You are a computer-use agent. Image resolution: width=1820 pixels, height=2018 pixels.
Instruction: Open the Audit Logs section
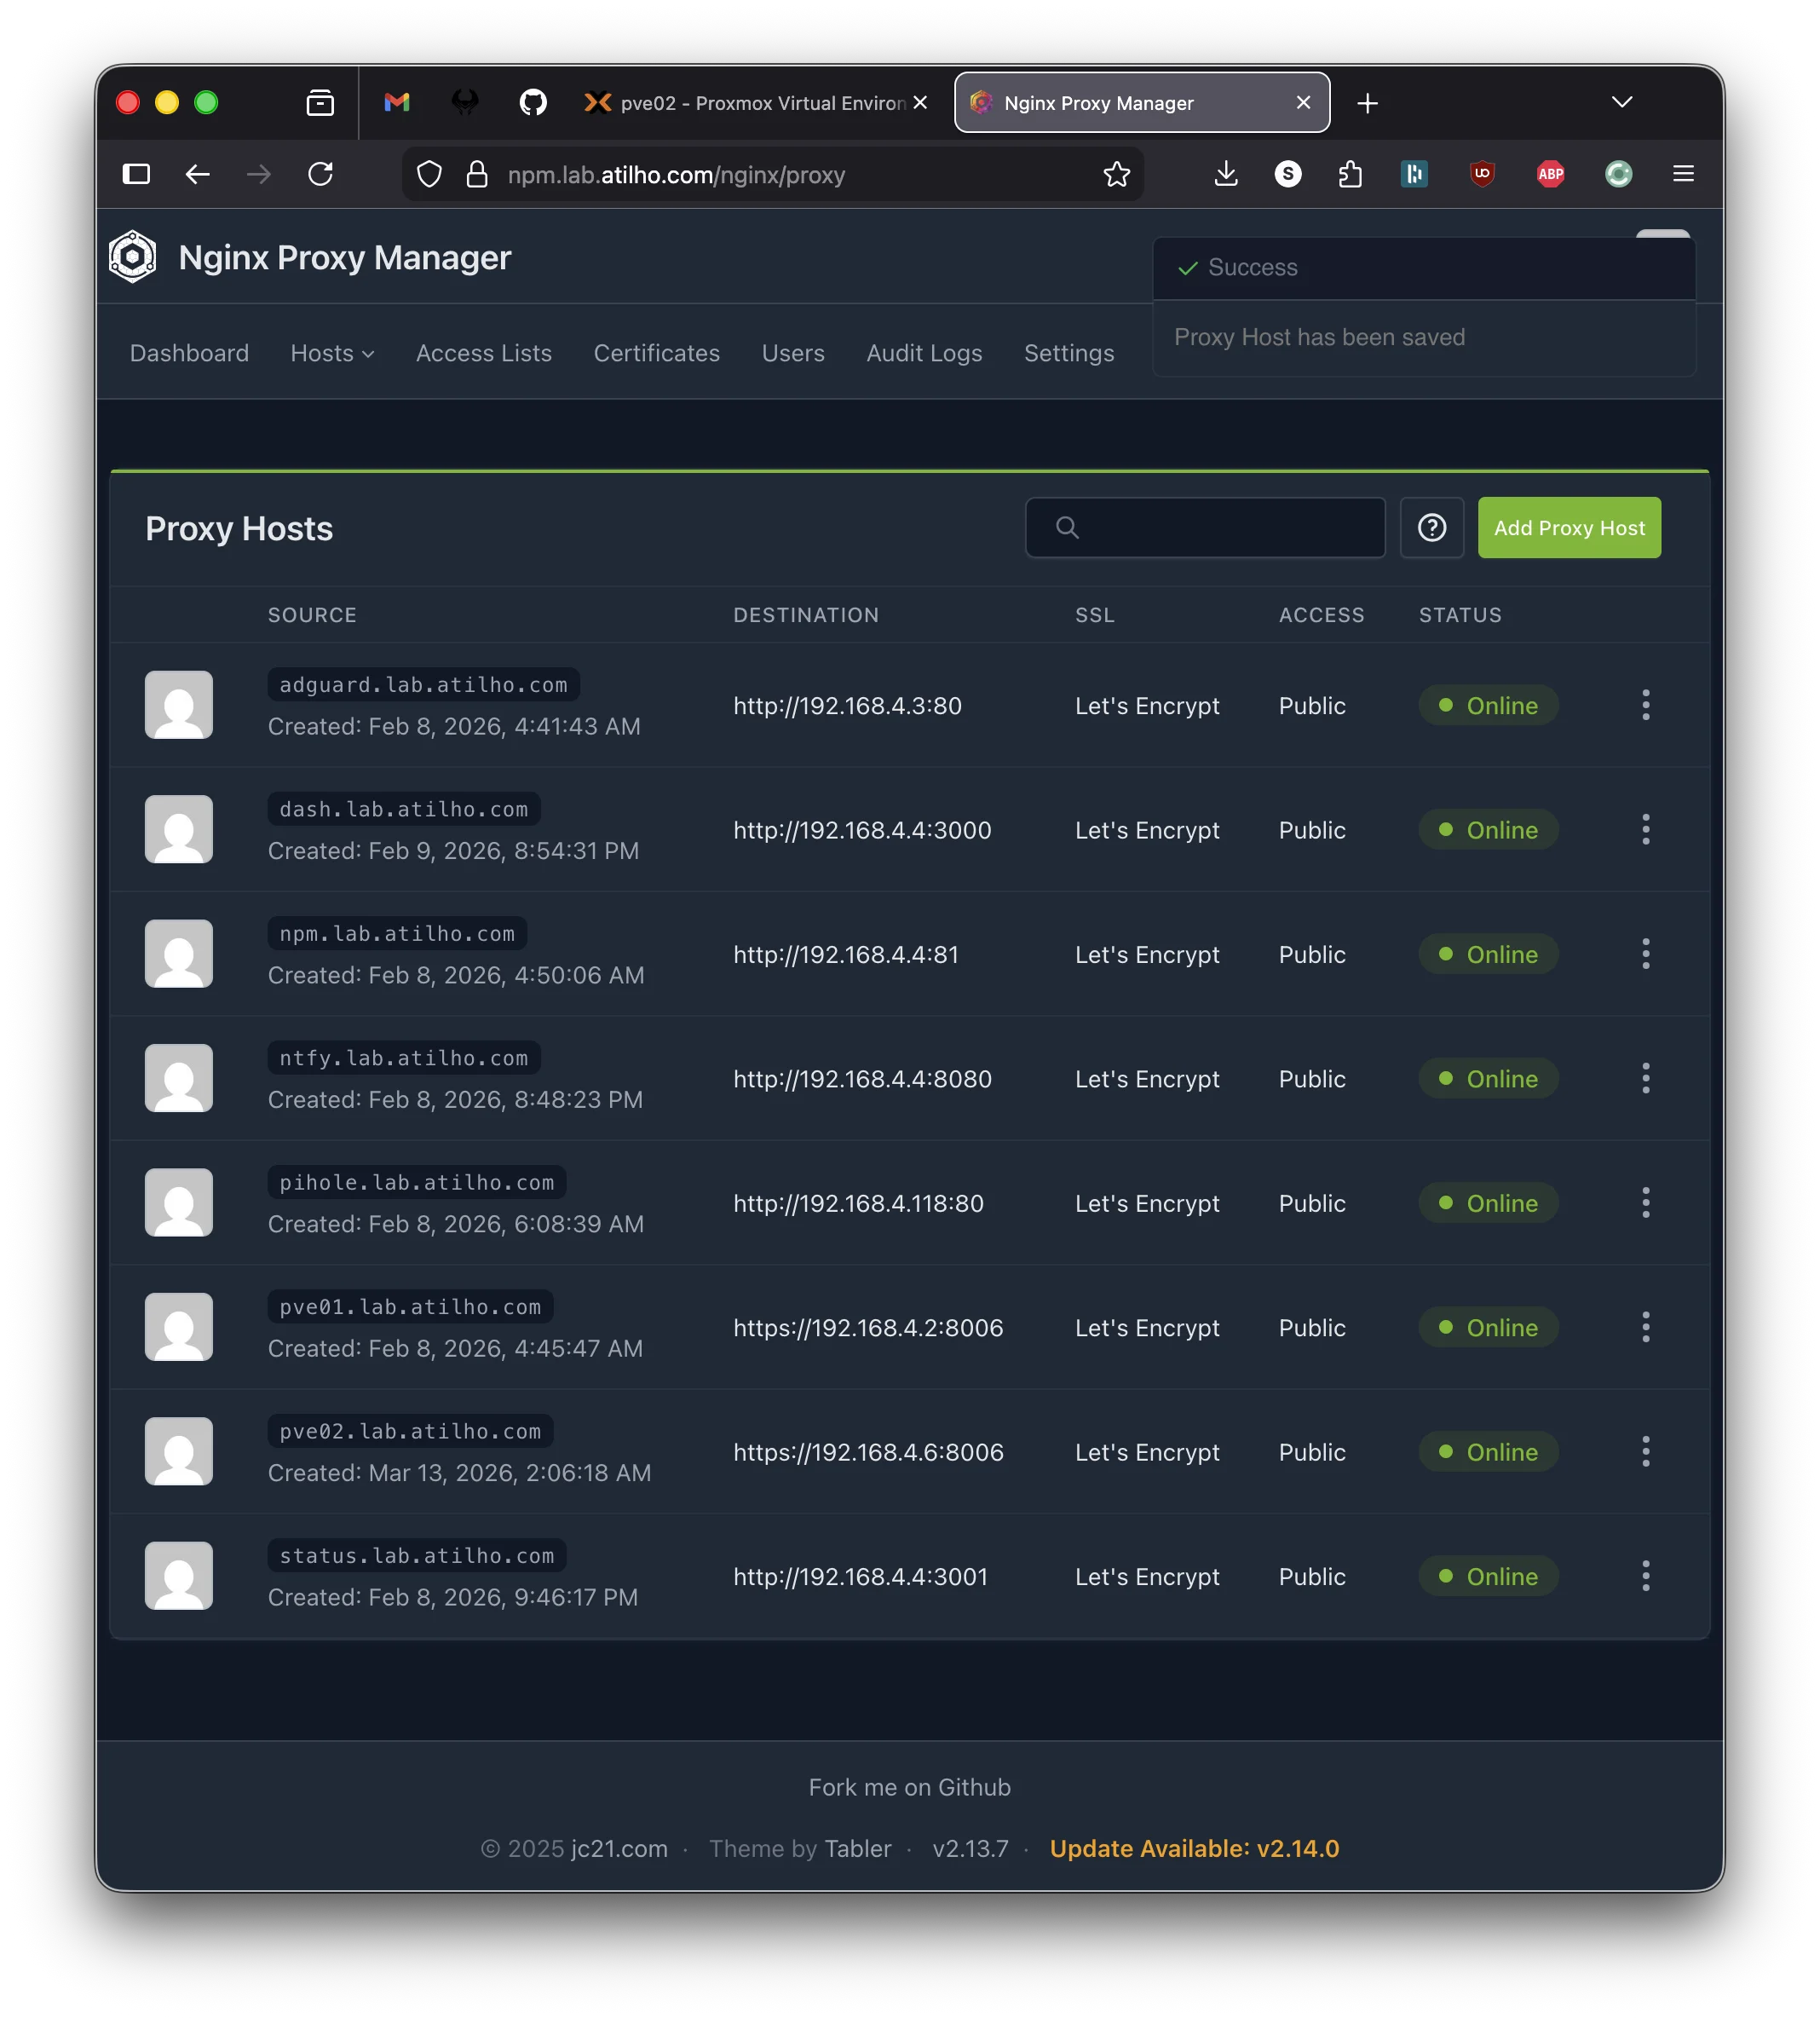923,353
